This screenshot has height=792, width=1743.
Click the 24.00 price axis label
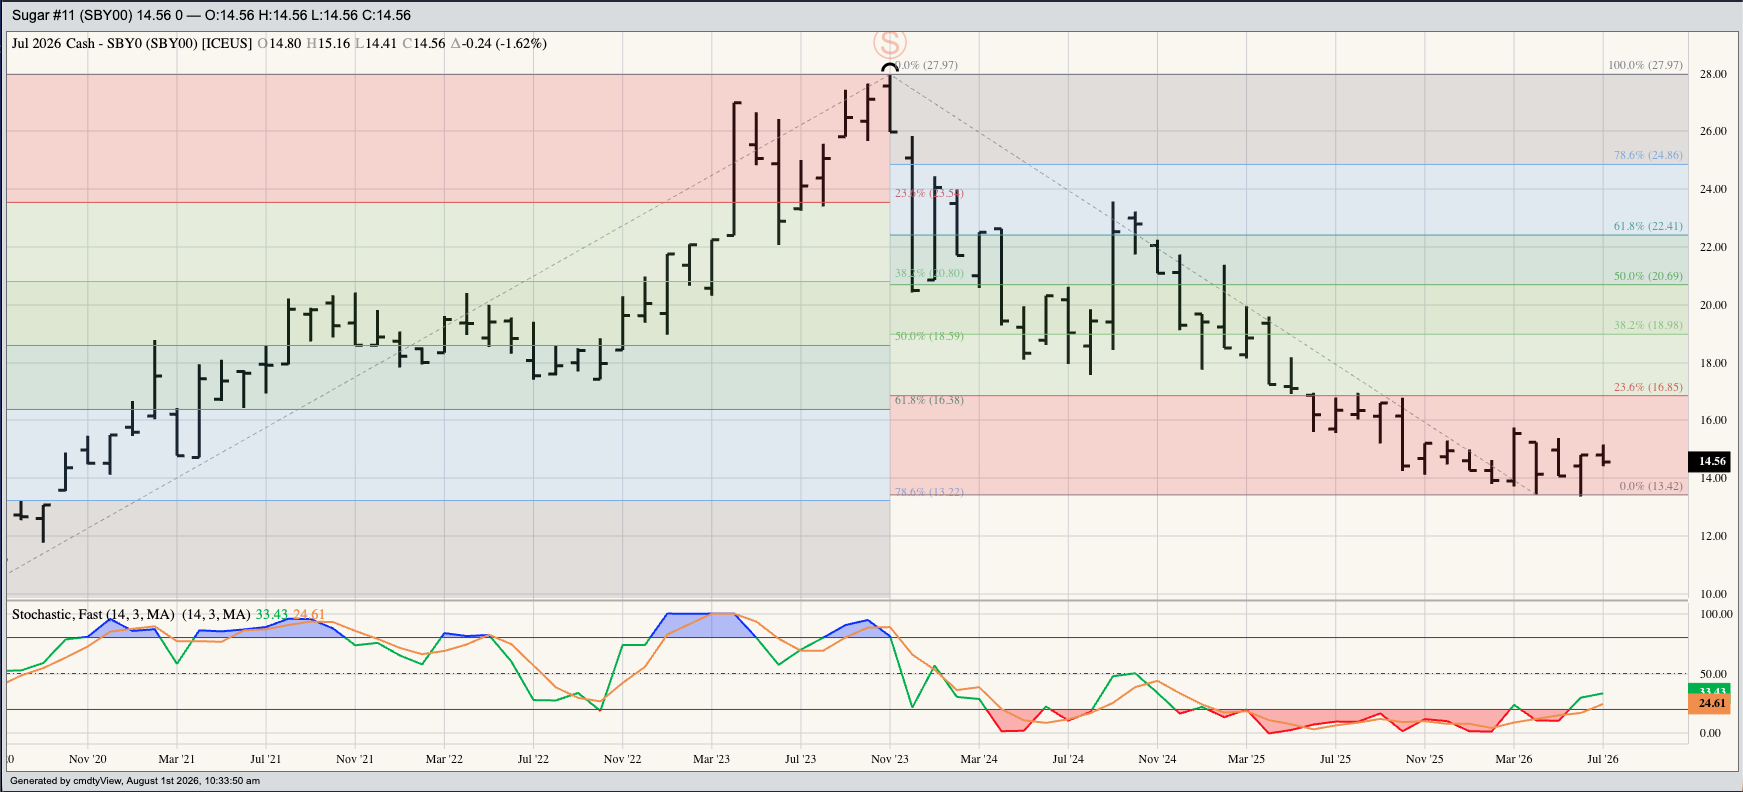(1713, 189)
